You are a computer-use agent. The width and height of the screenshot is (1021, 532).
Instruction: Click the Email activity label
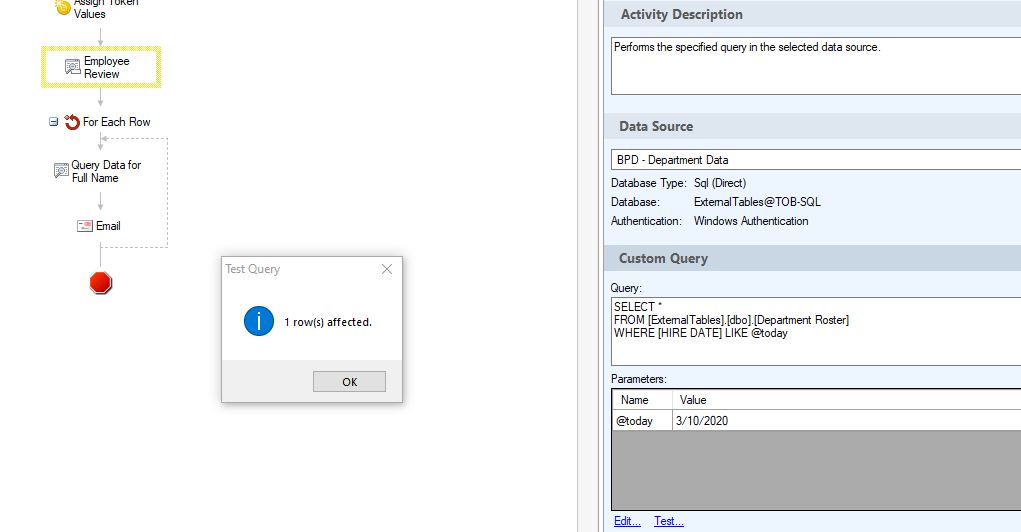coord(108,226)
